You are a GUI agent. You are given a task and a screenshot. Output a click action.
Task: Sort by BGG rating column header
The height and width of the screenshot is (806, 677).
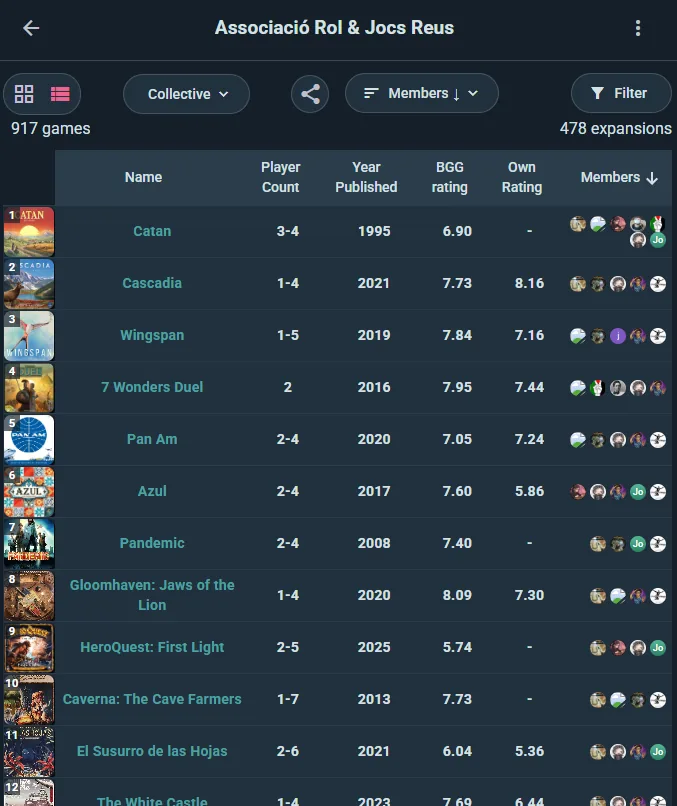coord(450,177)
